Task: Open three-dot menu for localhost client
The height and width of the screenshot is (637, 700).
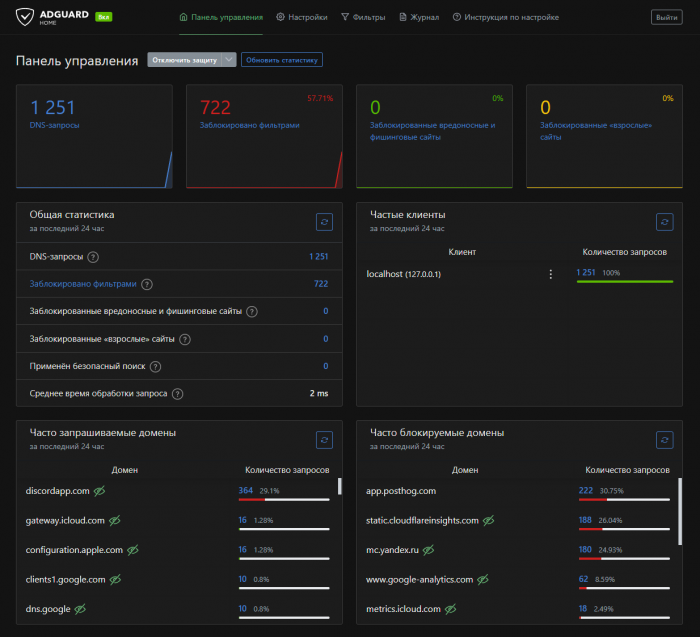Action: (550, 274)
